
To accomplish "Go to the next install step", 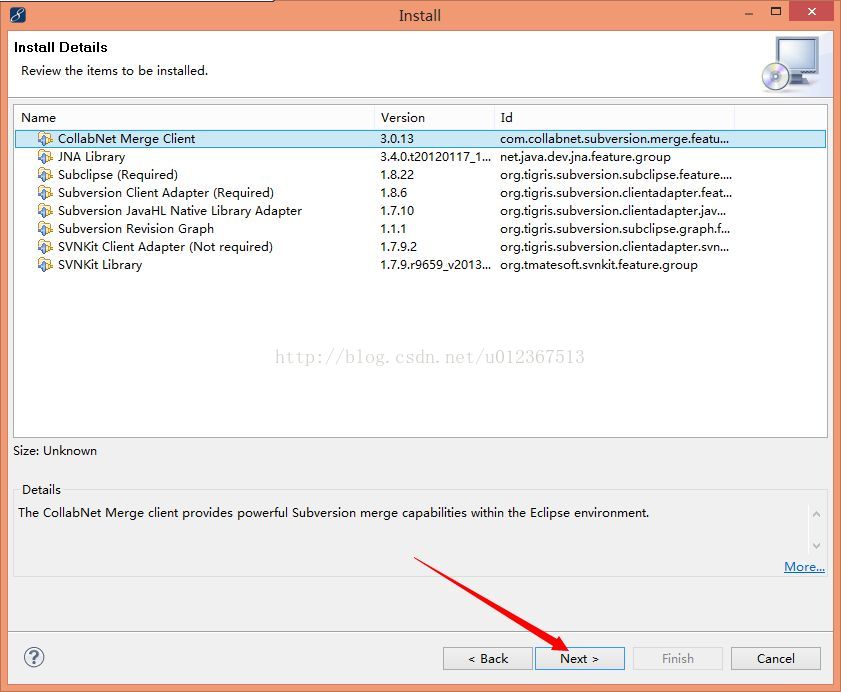I will (579, 658).
